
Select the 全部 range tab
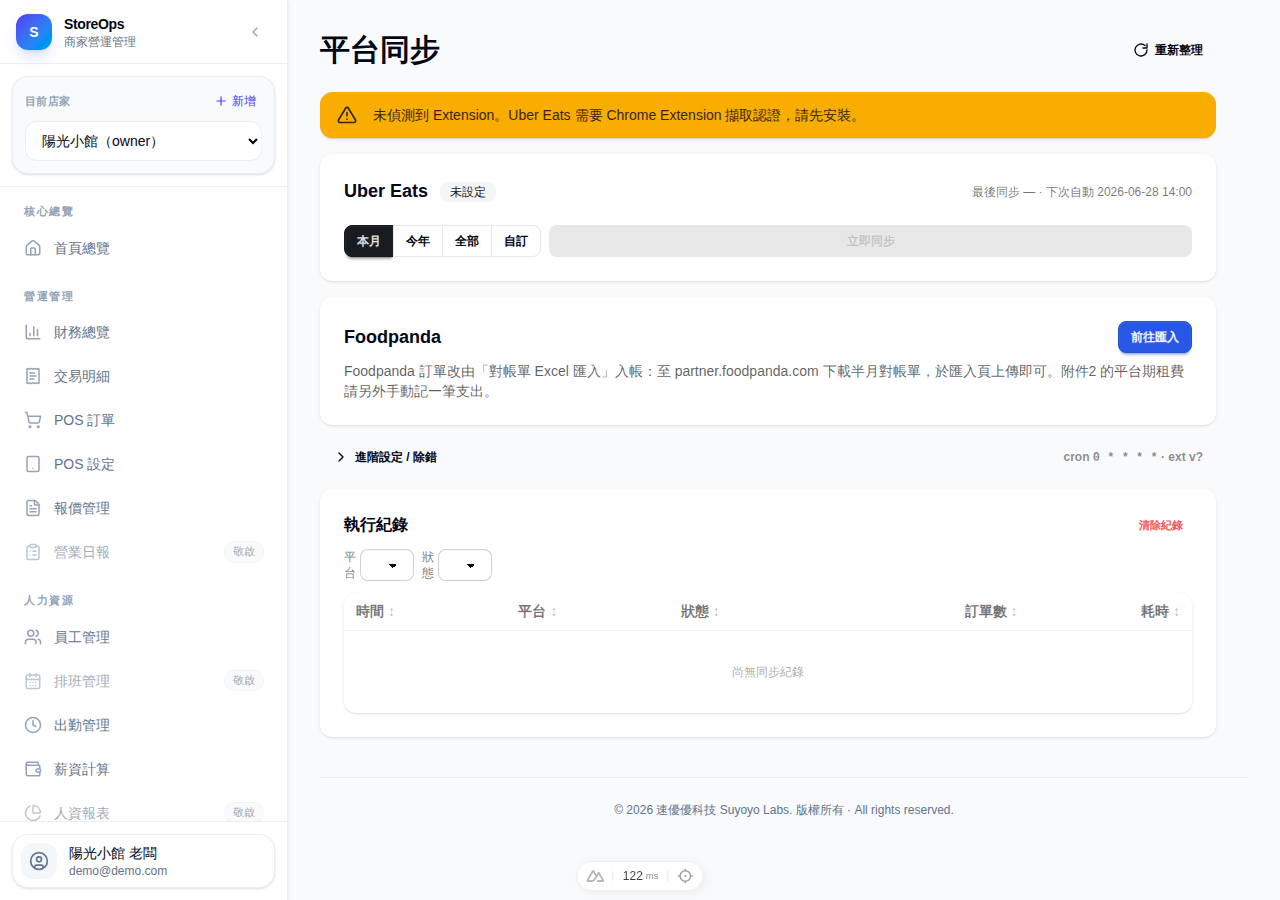467,241
